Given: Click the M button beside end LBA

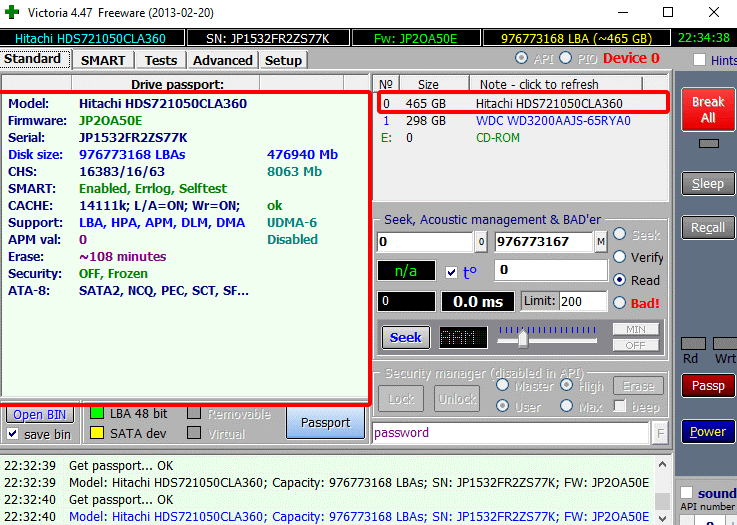Looking at the screenshot, I should [x=600, y=242].
